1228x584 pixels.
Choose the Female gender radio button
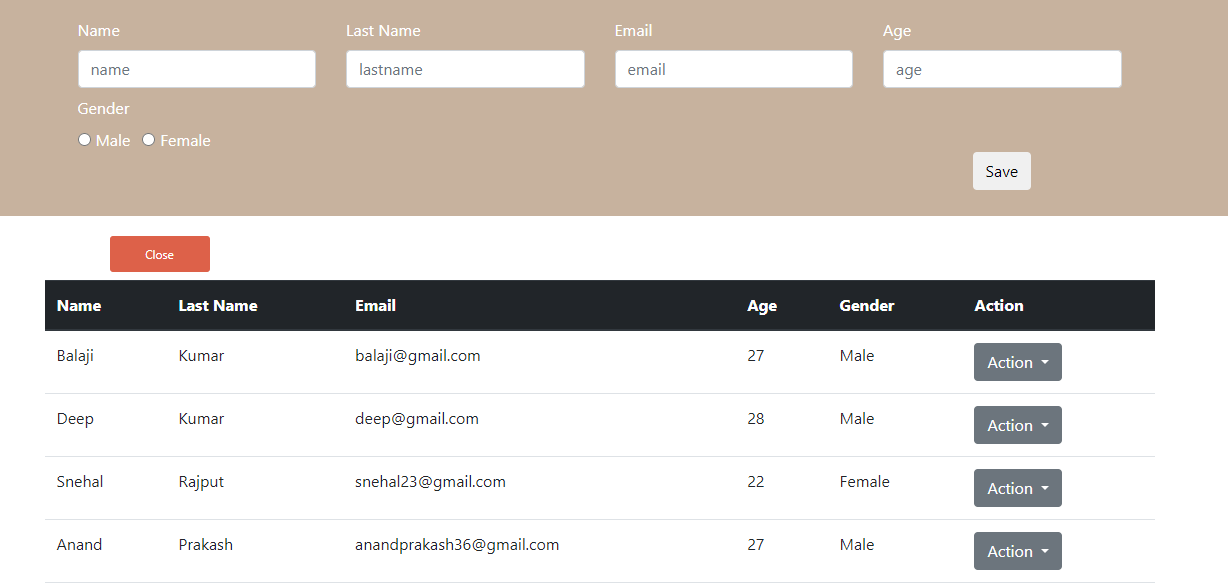point(149,140)
